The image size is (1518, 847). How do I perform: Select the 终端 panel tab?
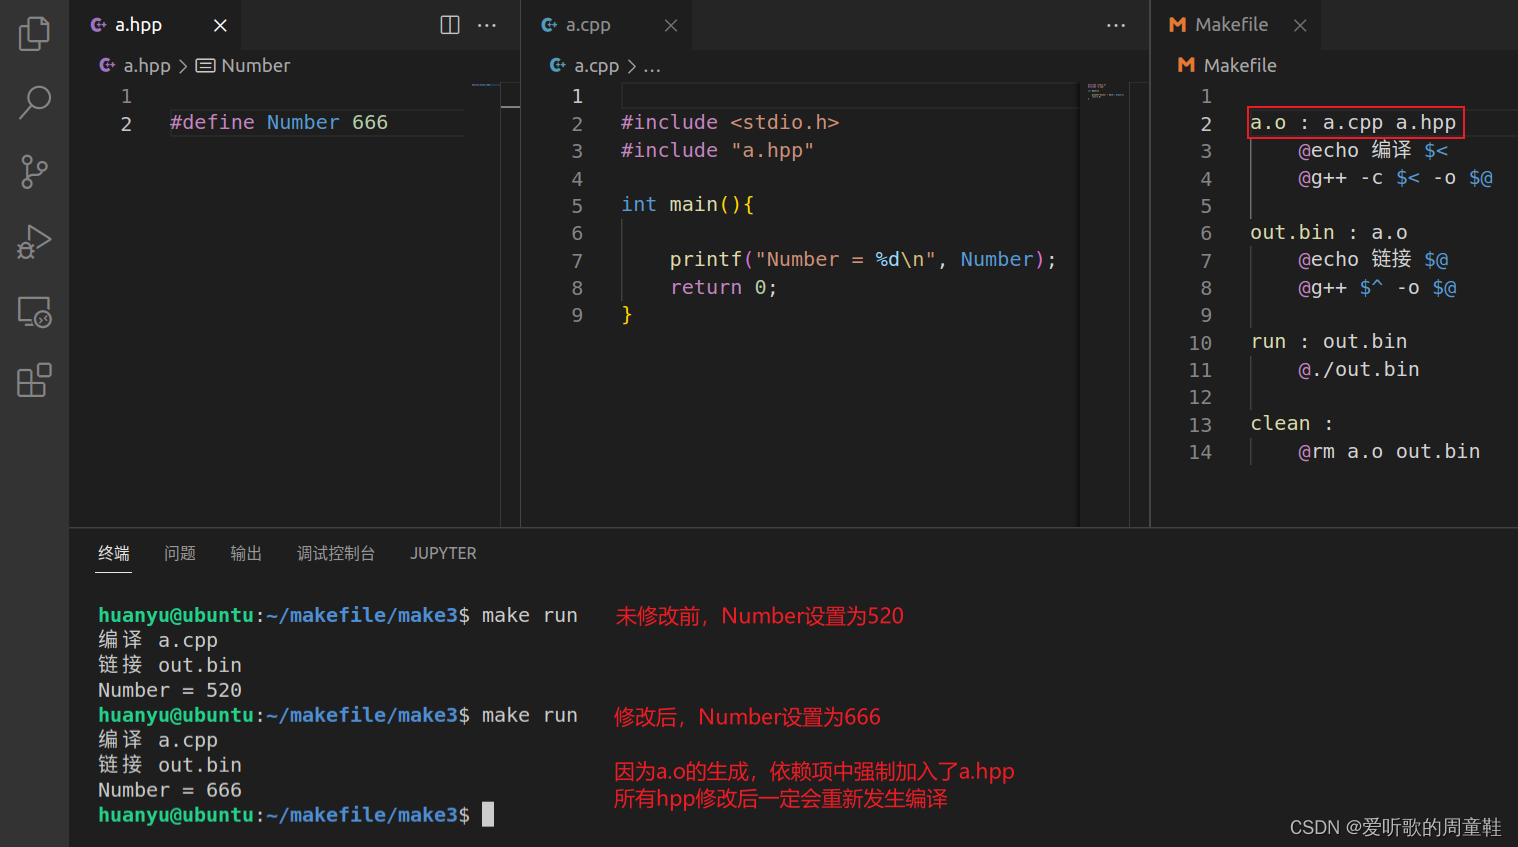click(x=114, y=553)
